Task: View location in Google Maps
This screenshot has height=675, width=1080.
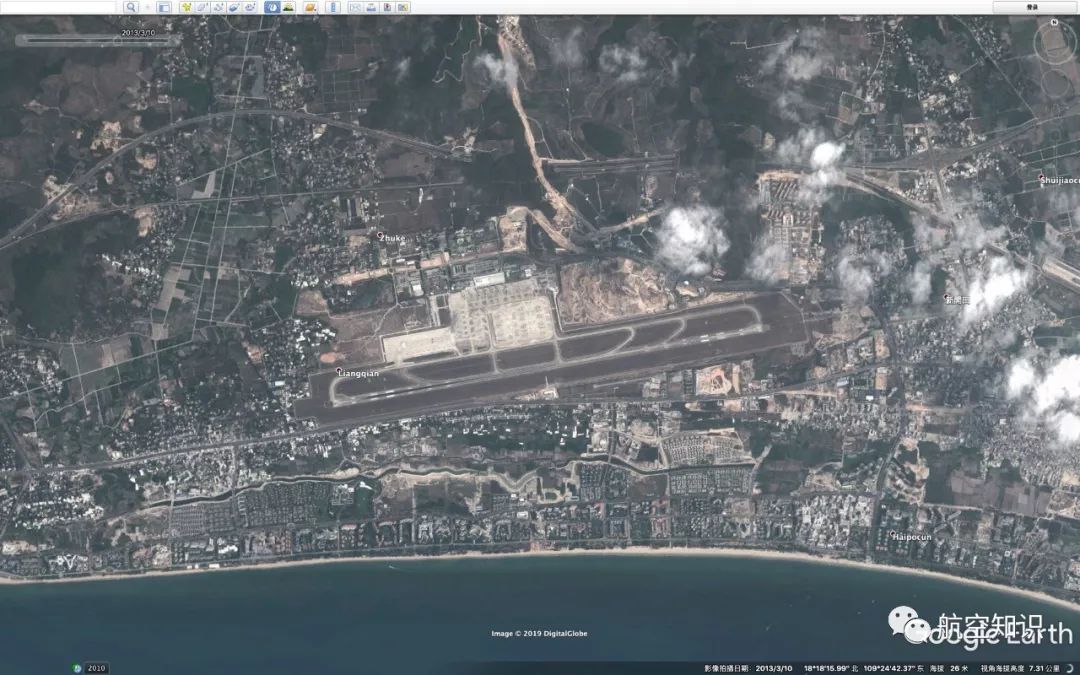Action: 403,7
